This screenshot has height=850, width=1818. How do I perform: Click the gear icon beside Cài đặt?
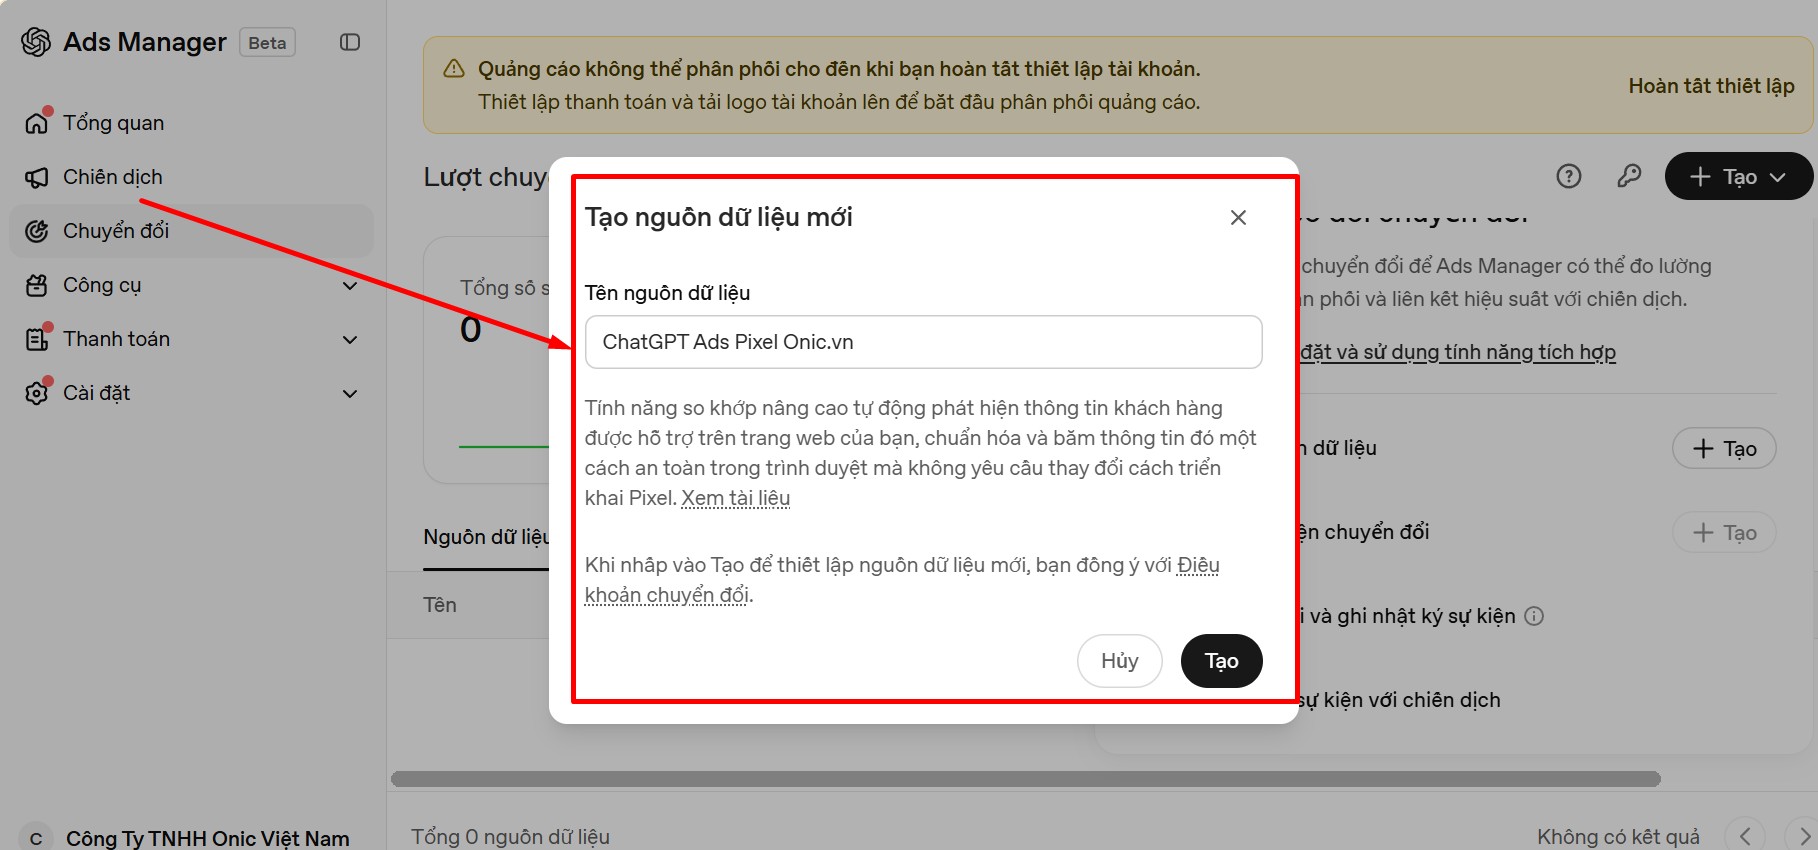(37, 393)
